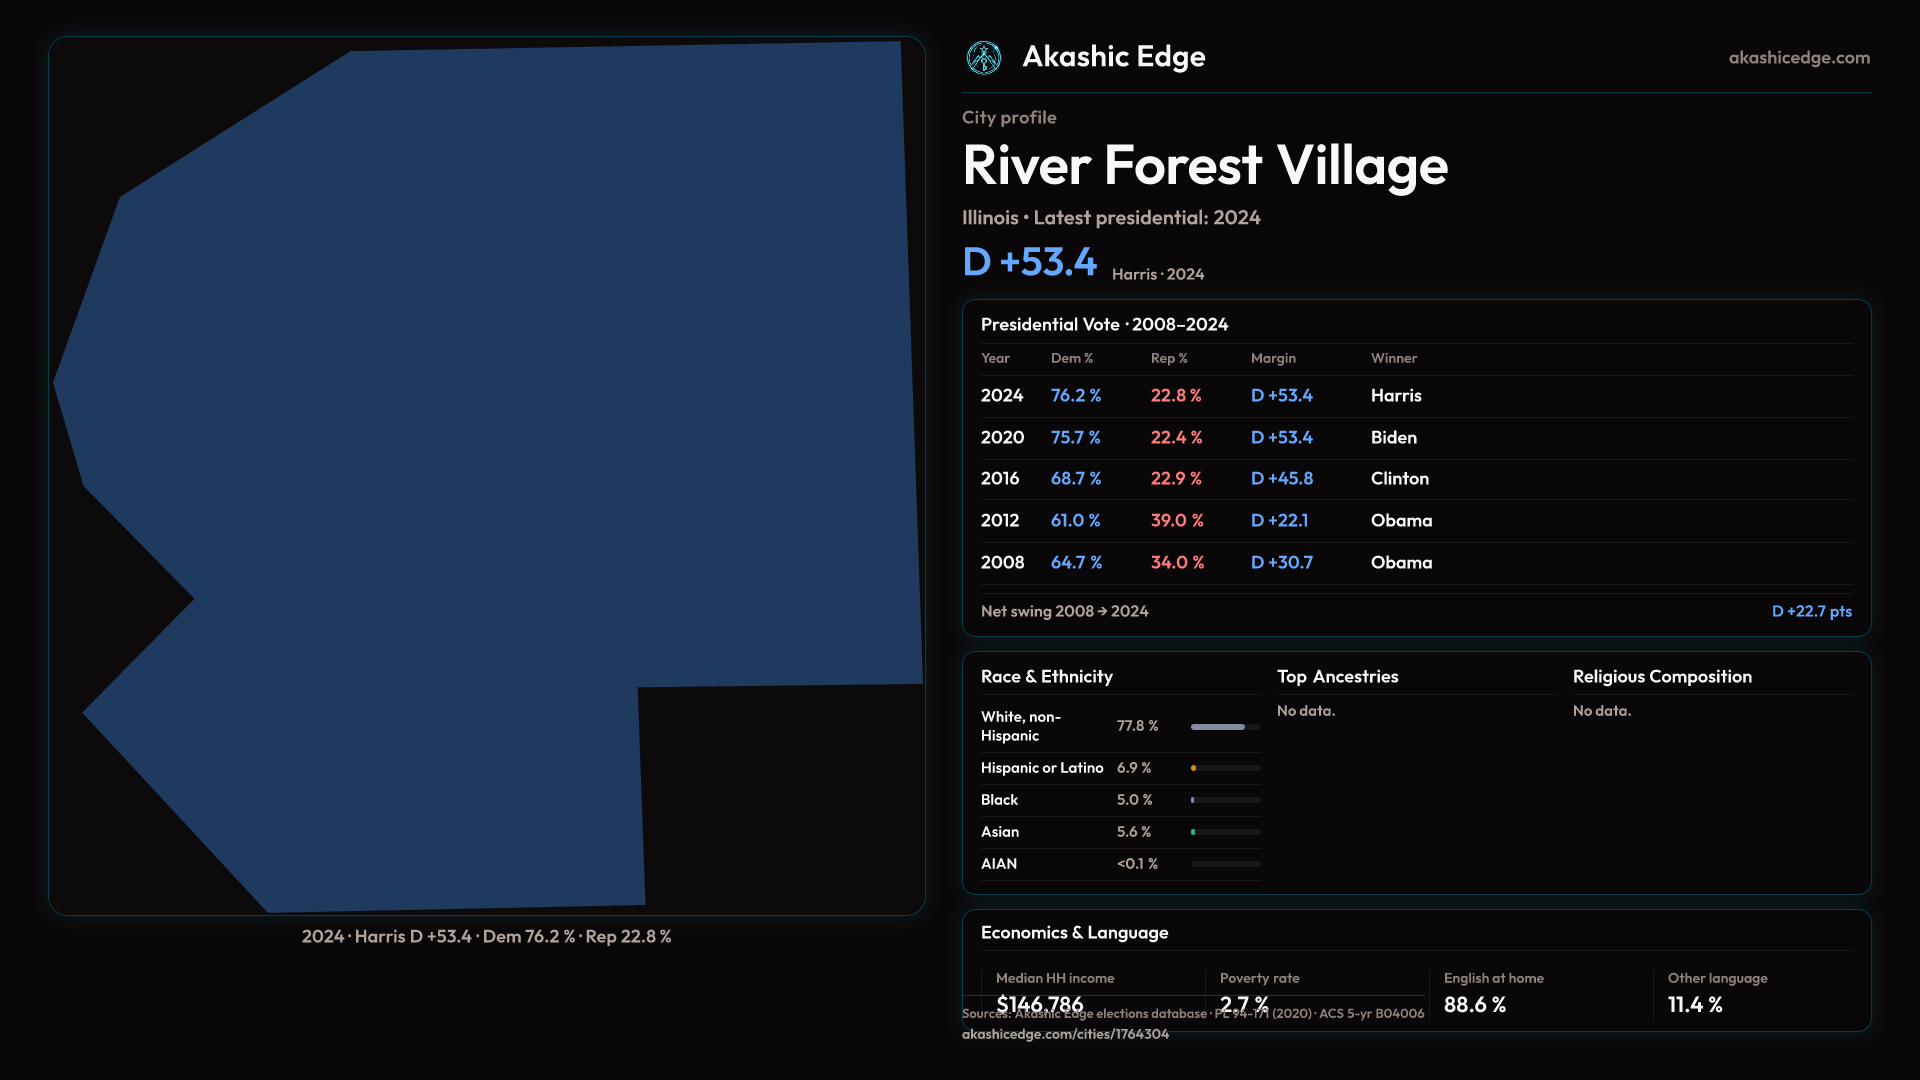Click the large D +53.4 margin headline

click(x=1029, y=262)
